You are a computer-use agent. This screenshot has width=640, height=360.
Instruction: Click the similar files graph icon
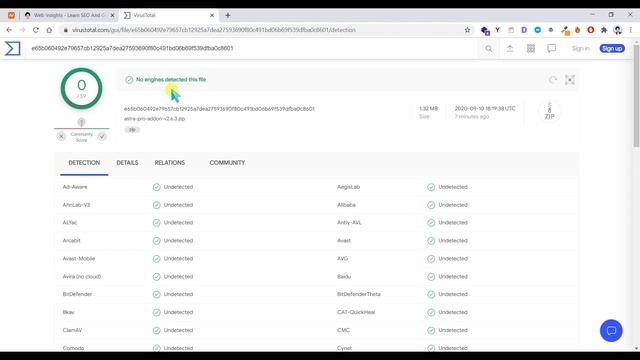569,80
